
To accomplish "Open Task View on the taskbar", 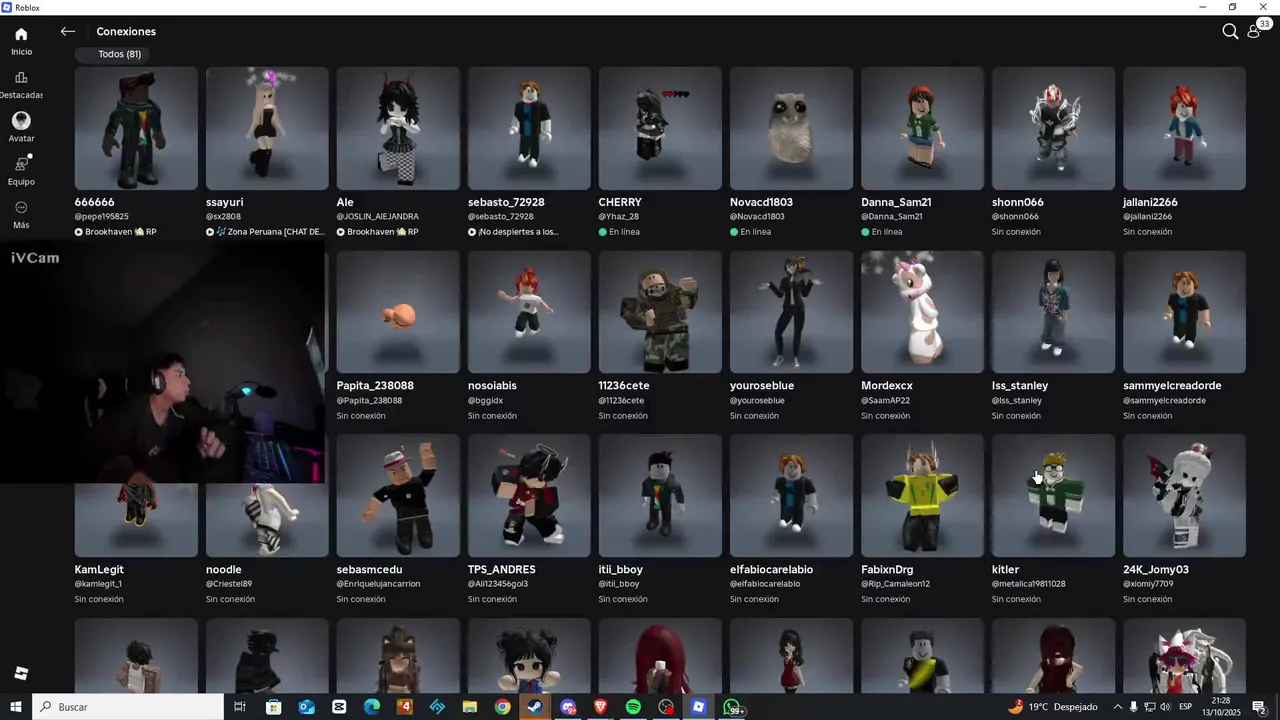I will tap(240, 707).
